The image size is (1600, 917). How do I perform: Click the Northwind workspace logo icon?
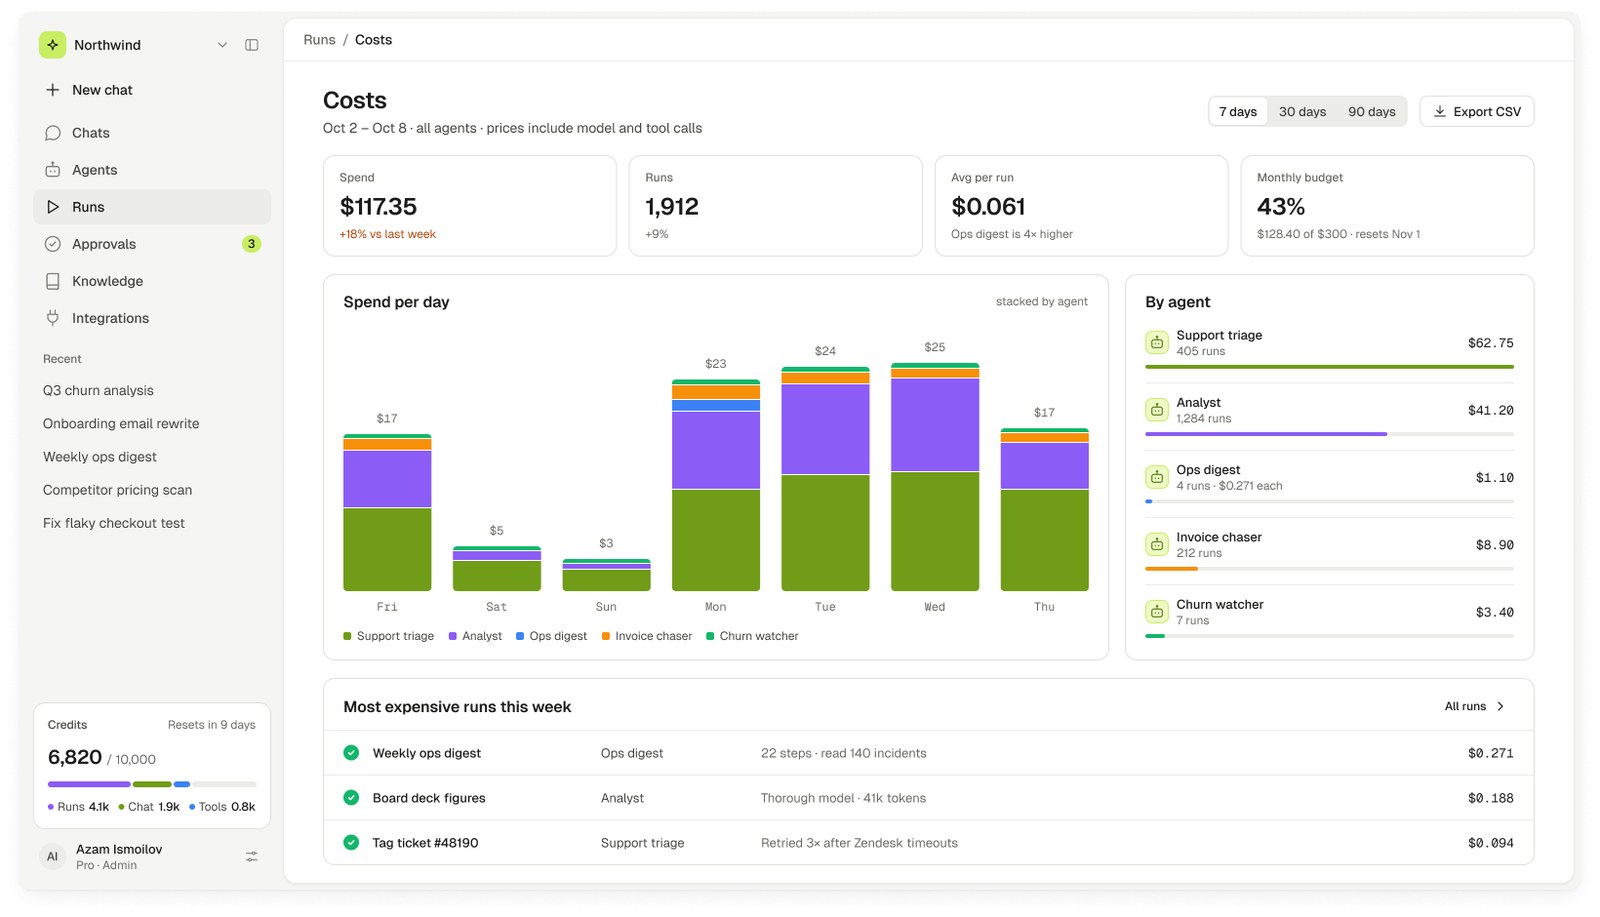click(x=52, y=45)
